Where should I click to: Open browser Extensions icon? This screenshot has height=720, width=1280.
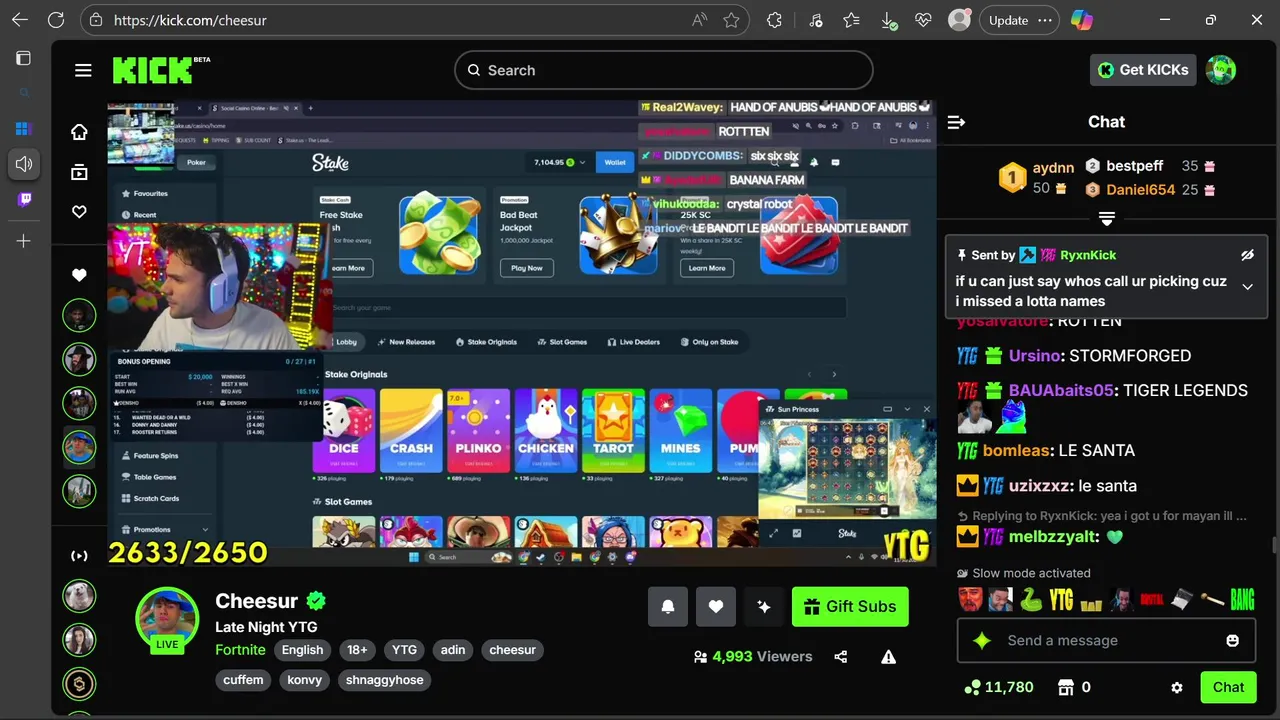tap(774, 20)
